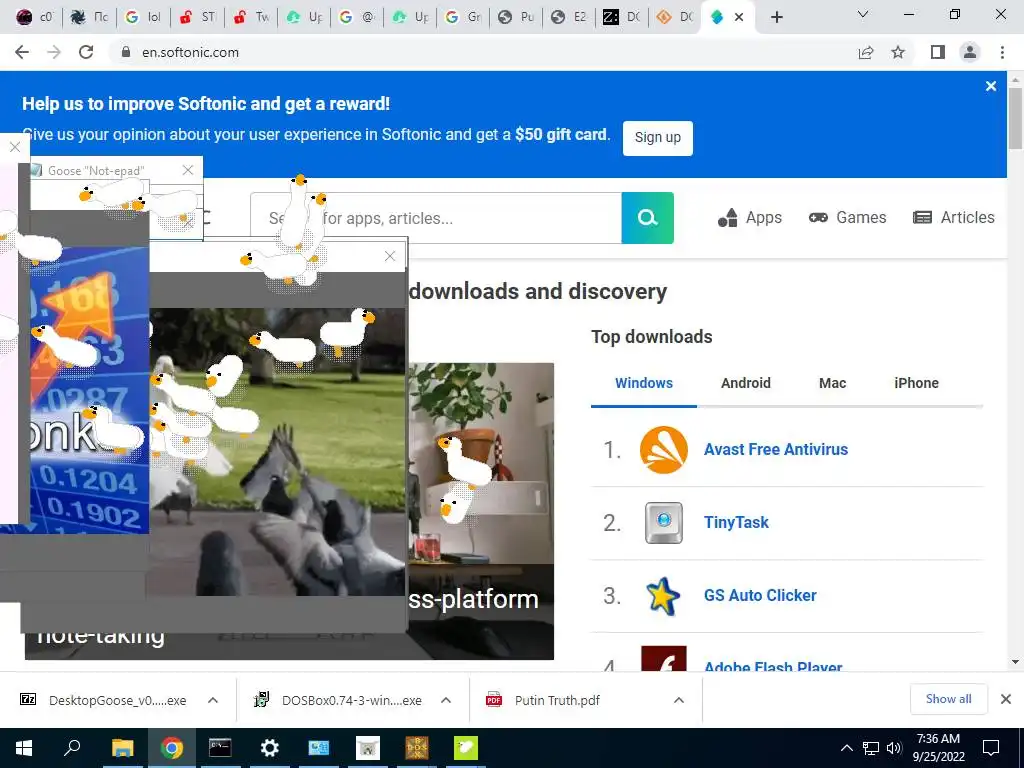Open Command Prompt from taskbar

220,748
